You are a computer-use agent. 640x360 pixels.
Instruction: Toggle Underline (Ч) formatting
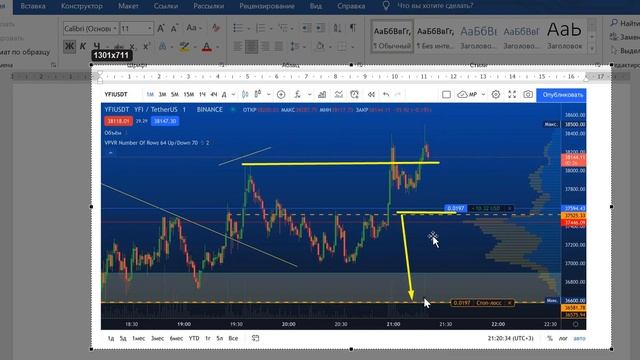point(97,46)
